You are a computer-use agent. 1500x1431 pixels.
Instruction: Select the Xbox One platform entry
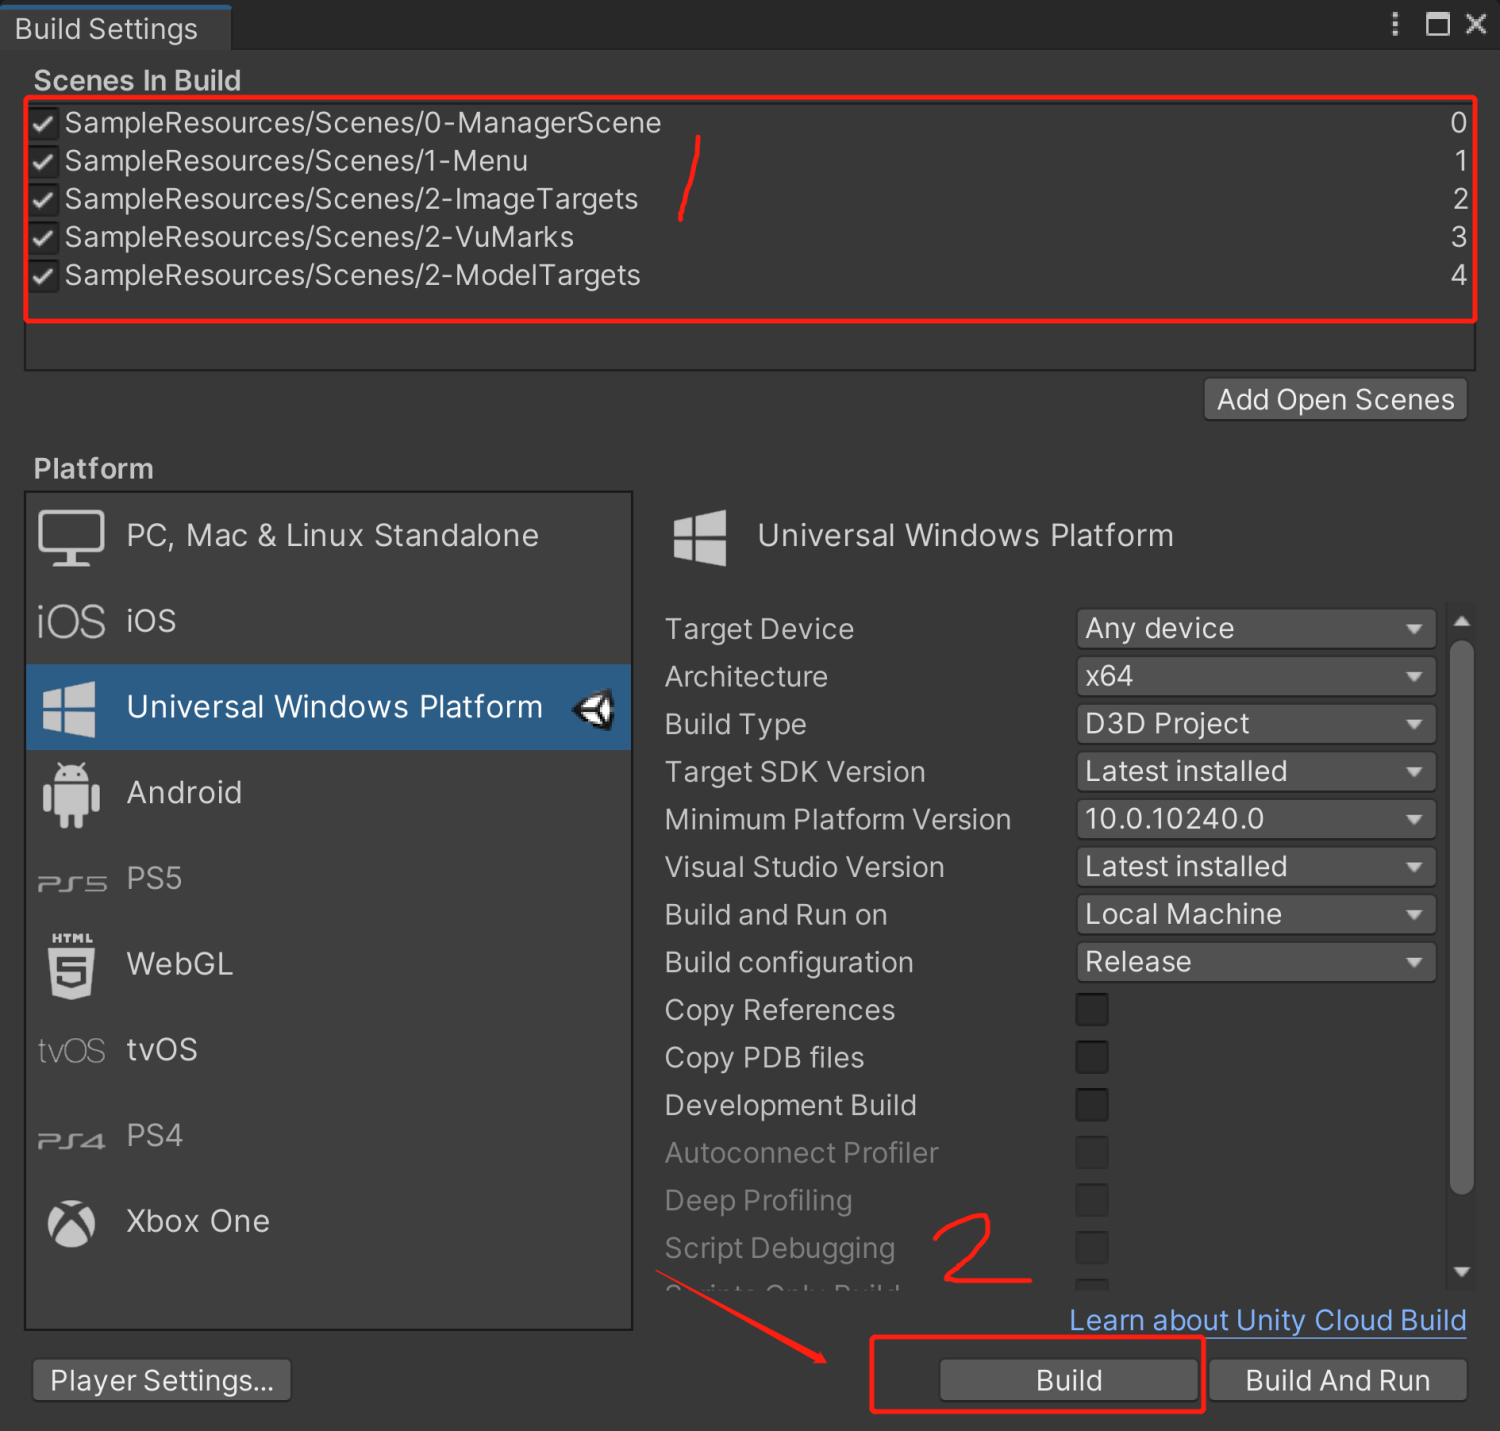pyautogui.click(x=329, y=1222)
